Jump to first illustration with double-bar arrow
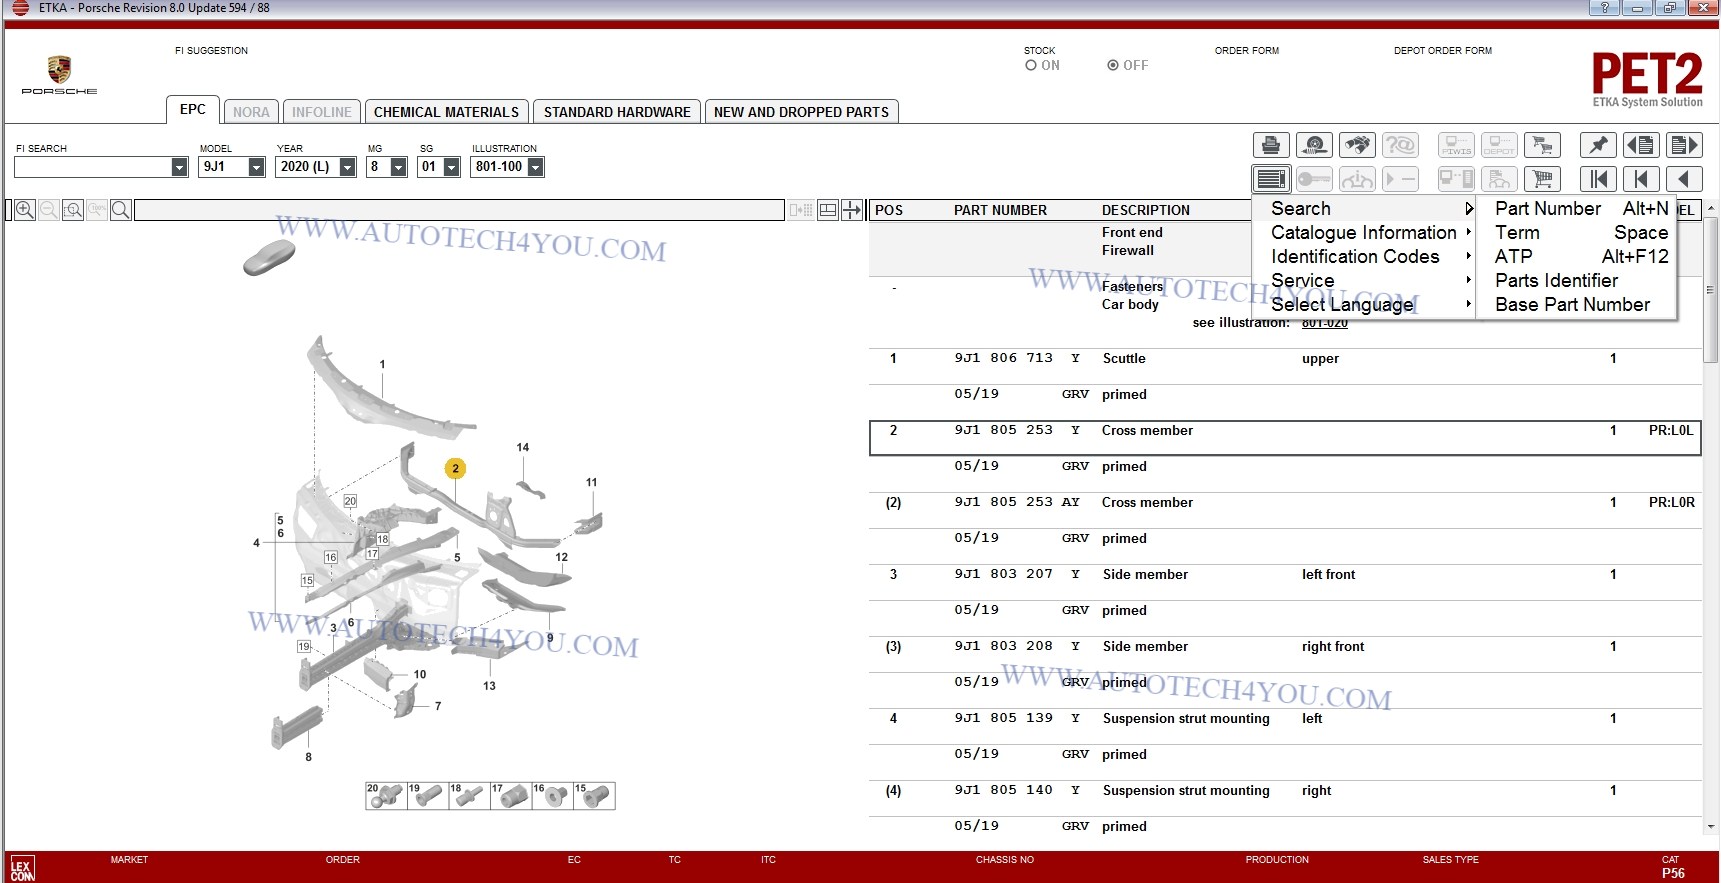The image size is (1721, 883). click(1598, 180)
